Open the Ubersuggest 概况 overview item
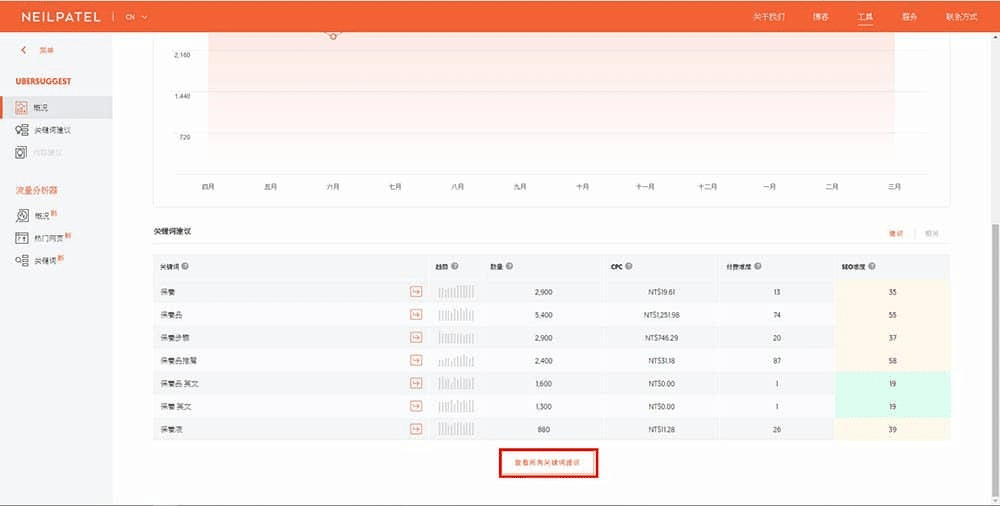The height and width of the screenshot is (506, 1000). click(x=56, y=108)
